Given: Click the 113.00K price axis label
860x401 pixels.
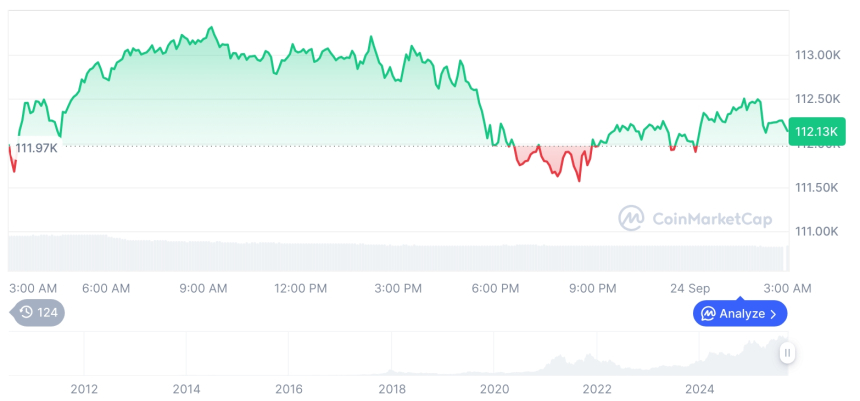Looking at the screenshot, I should click(816, 55).
